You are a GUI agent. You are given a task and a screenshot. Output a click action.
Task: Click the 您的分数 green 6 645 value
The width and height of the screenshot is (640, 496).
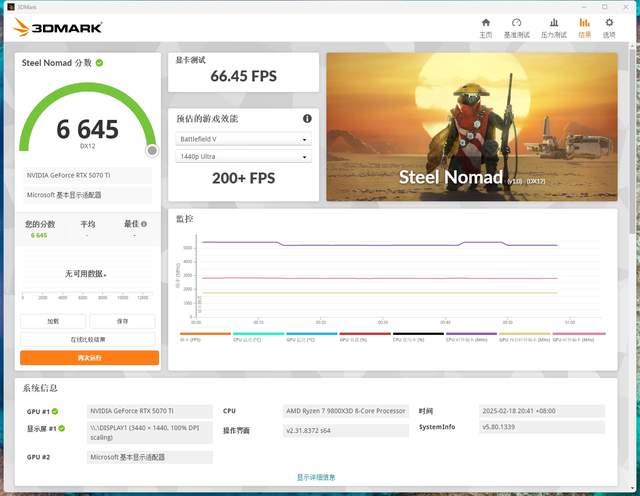pos(39,235)
